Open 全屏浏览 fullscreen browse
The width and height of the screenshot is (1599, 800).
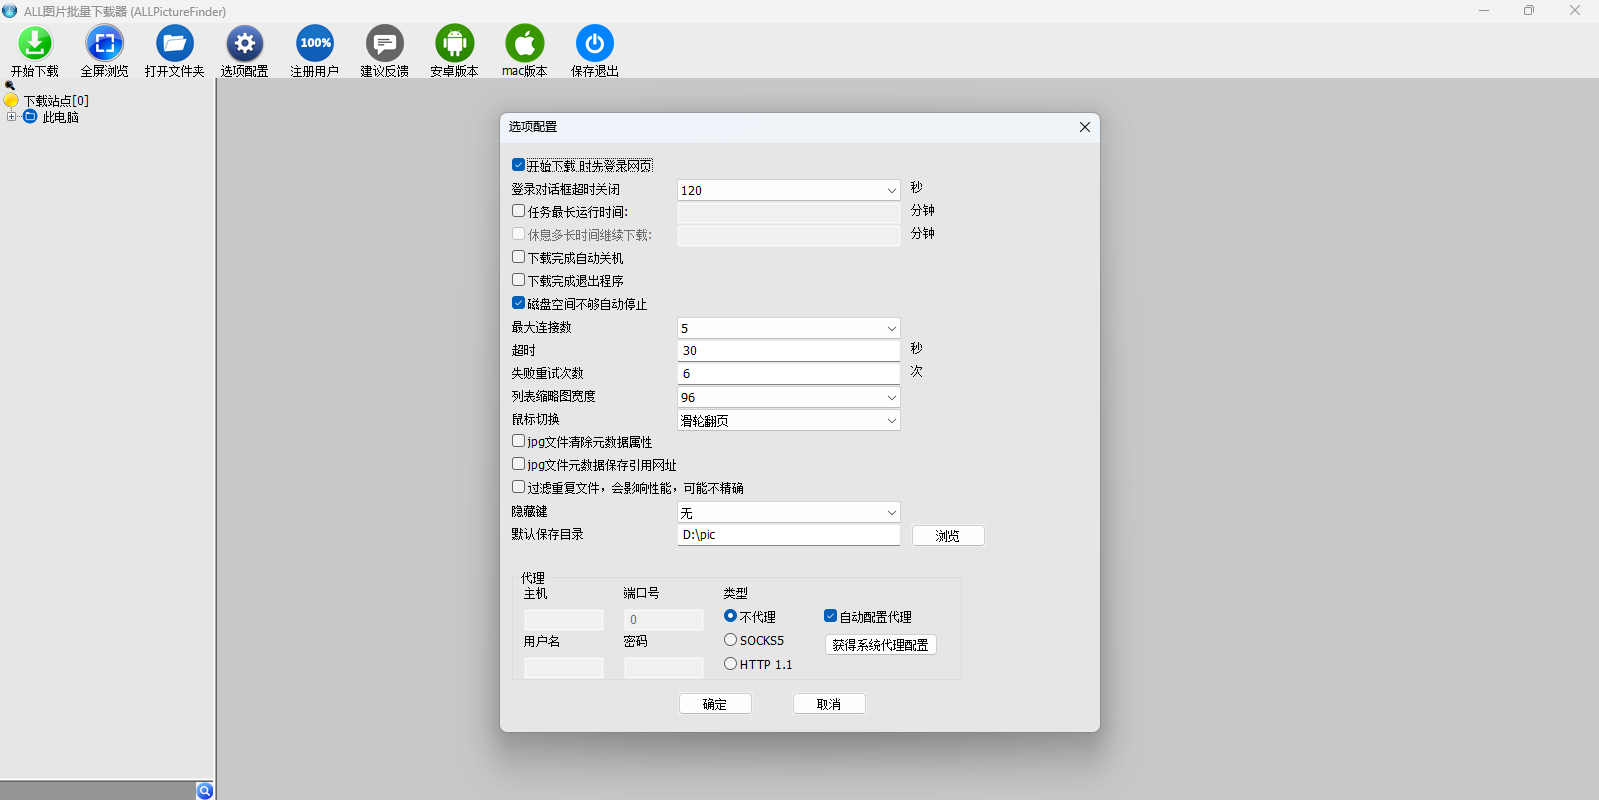(105, 43)
